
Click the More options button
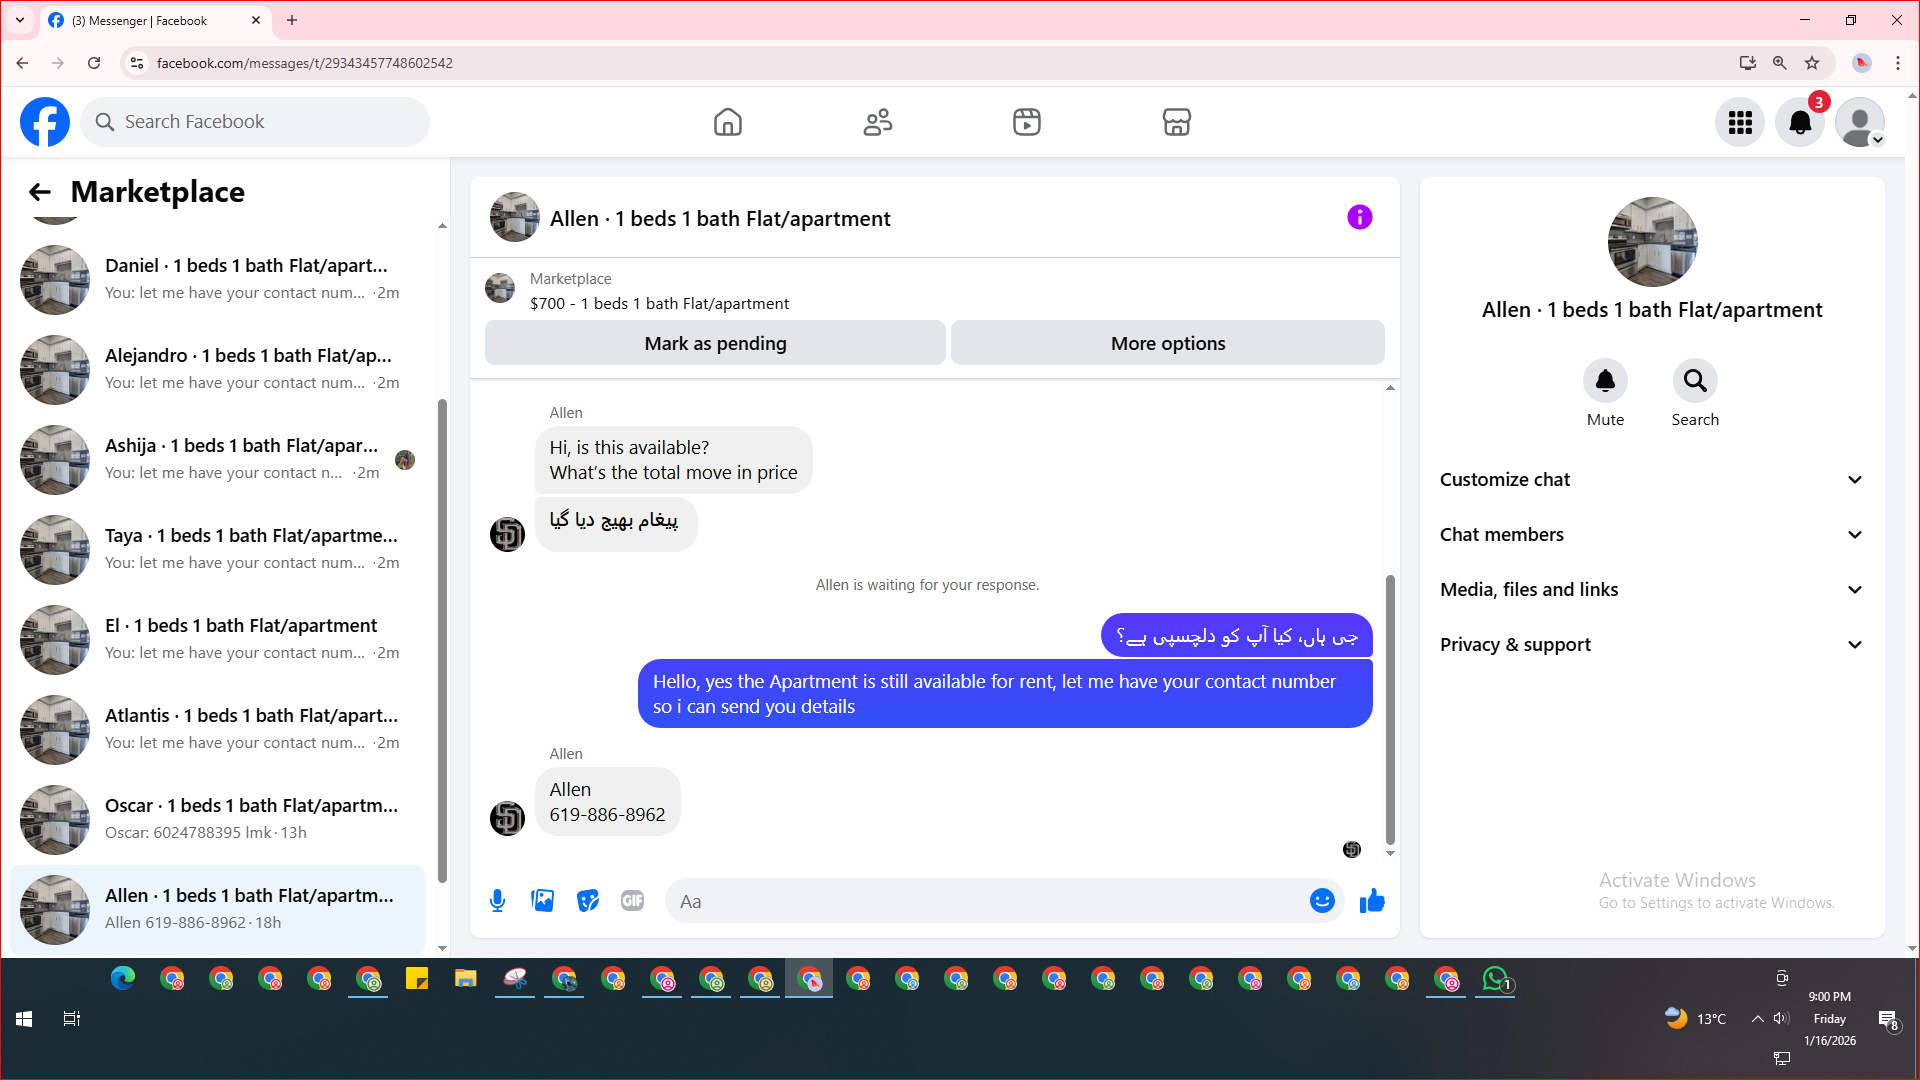tap(1167, 343)
